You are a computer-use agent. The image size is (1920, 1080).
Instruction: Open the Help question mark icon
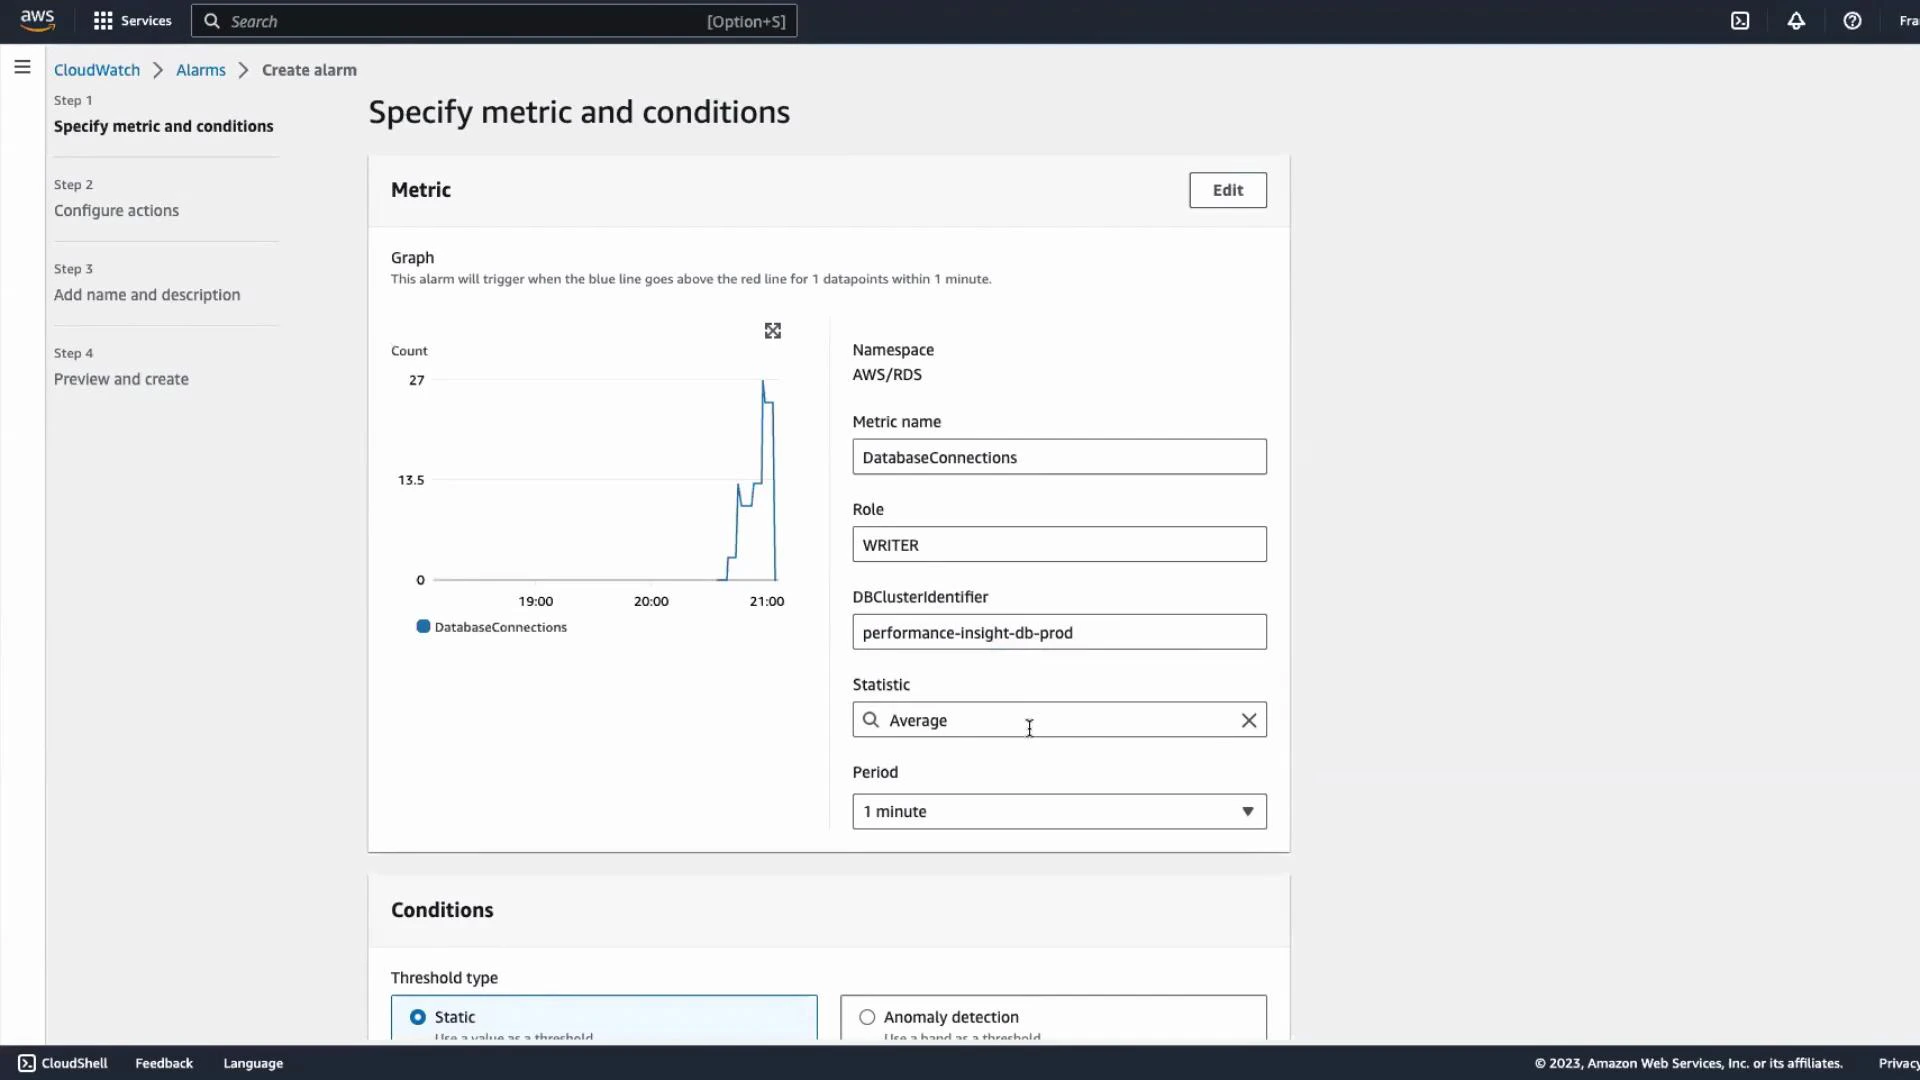point(1853,20)
